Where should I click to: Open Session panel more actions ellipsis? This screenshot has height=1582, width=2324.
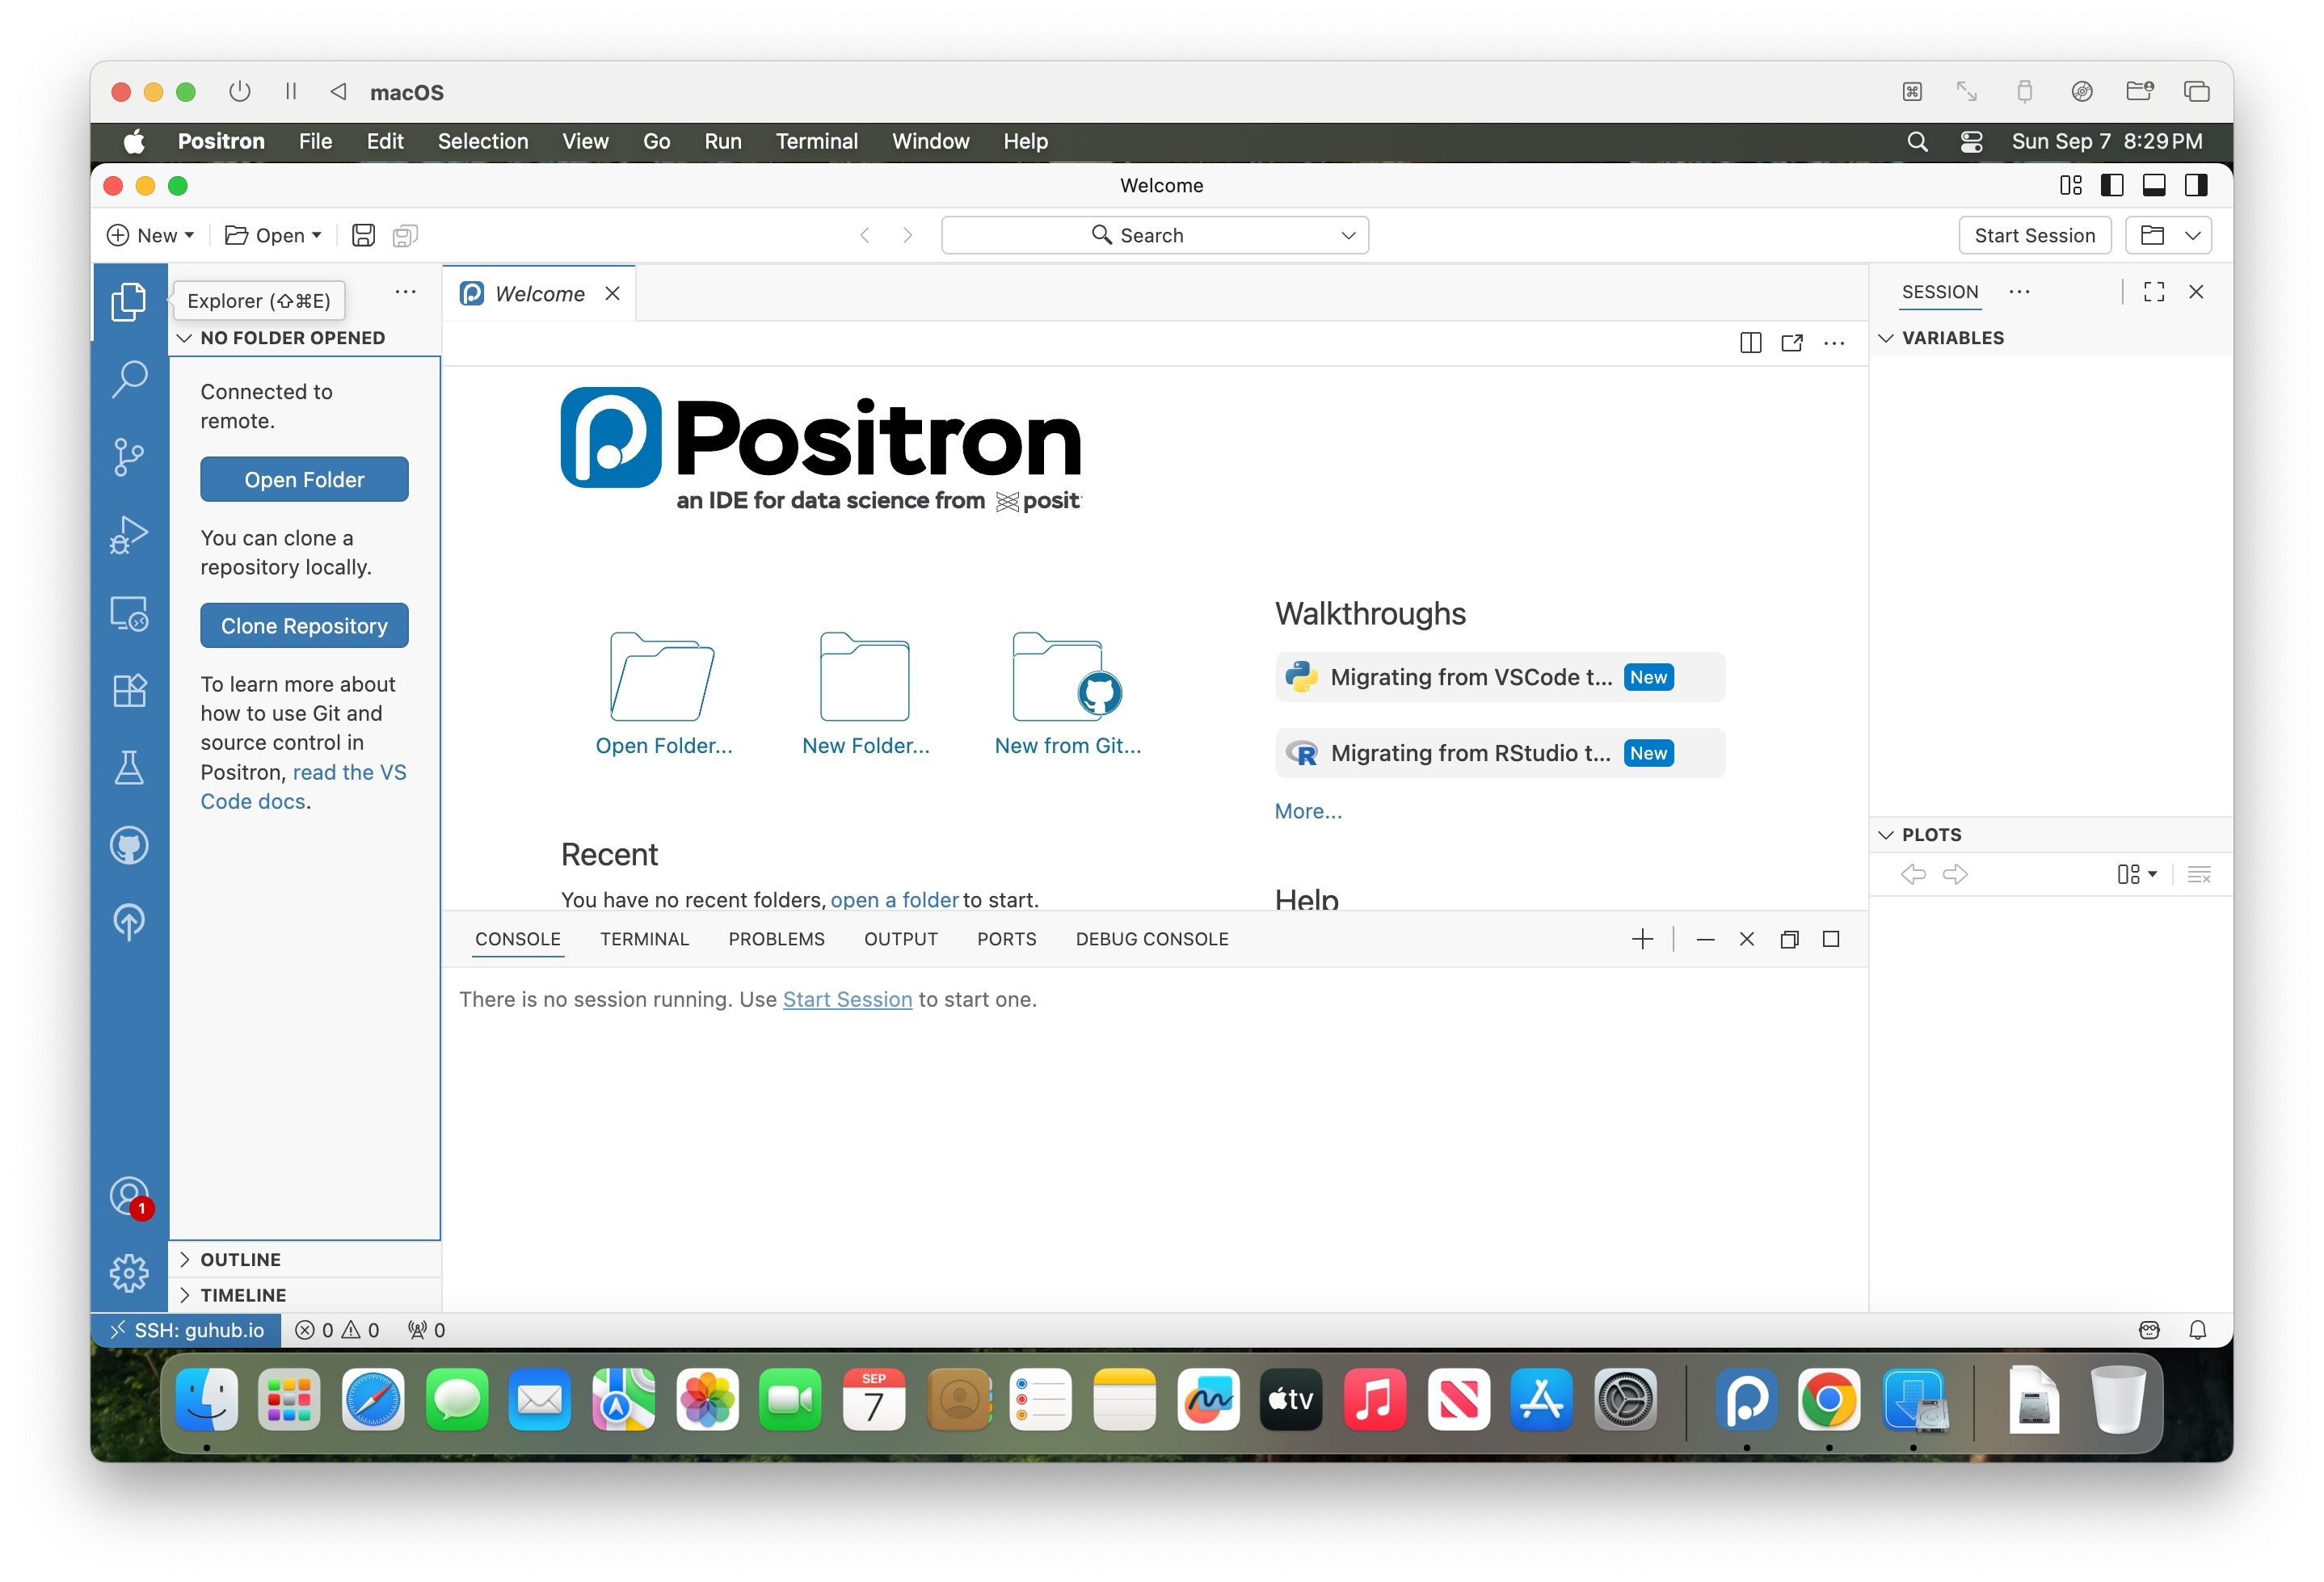(2019, 292)
